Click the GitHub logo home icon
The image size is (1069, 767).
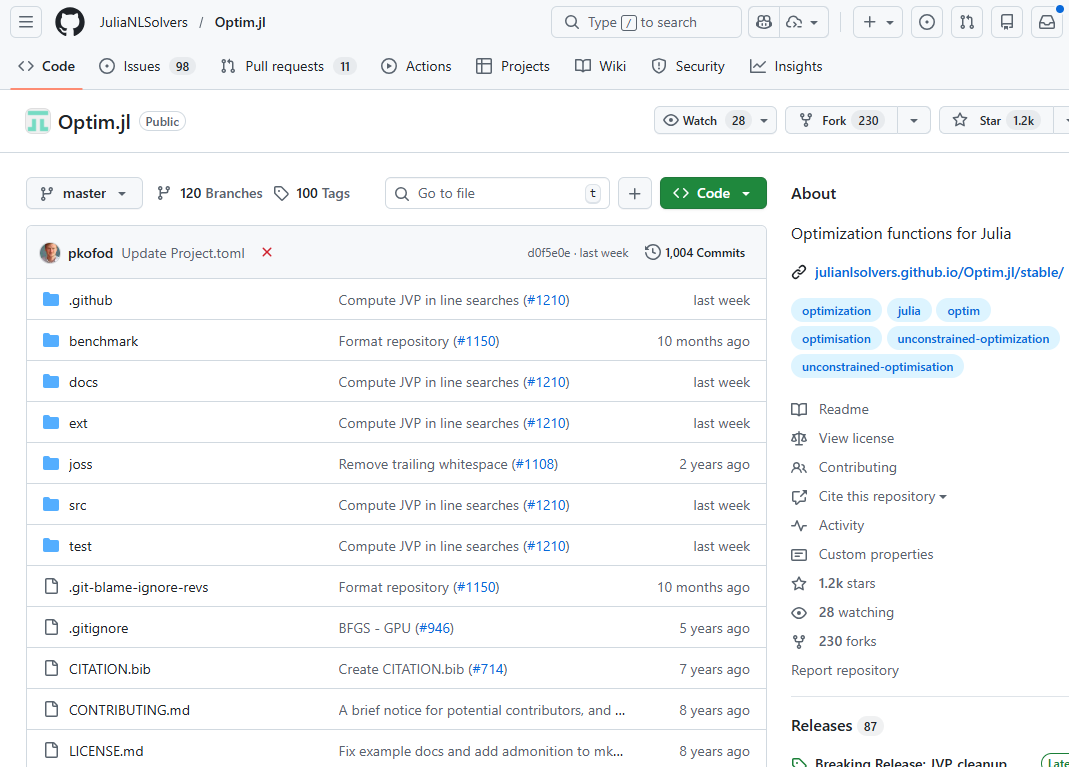pyautogui.click(x=70, y=22)
